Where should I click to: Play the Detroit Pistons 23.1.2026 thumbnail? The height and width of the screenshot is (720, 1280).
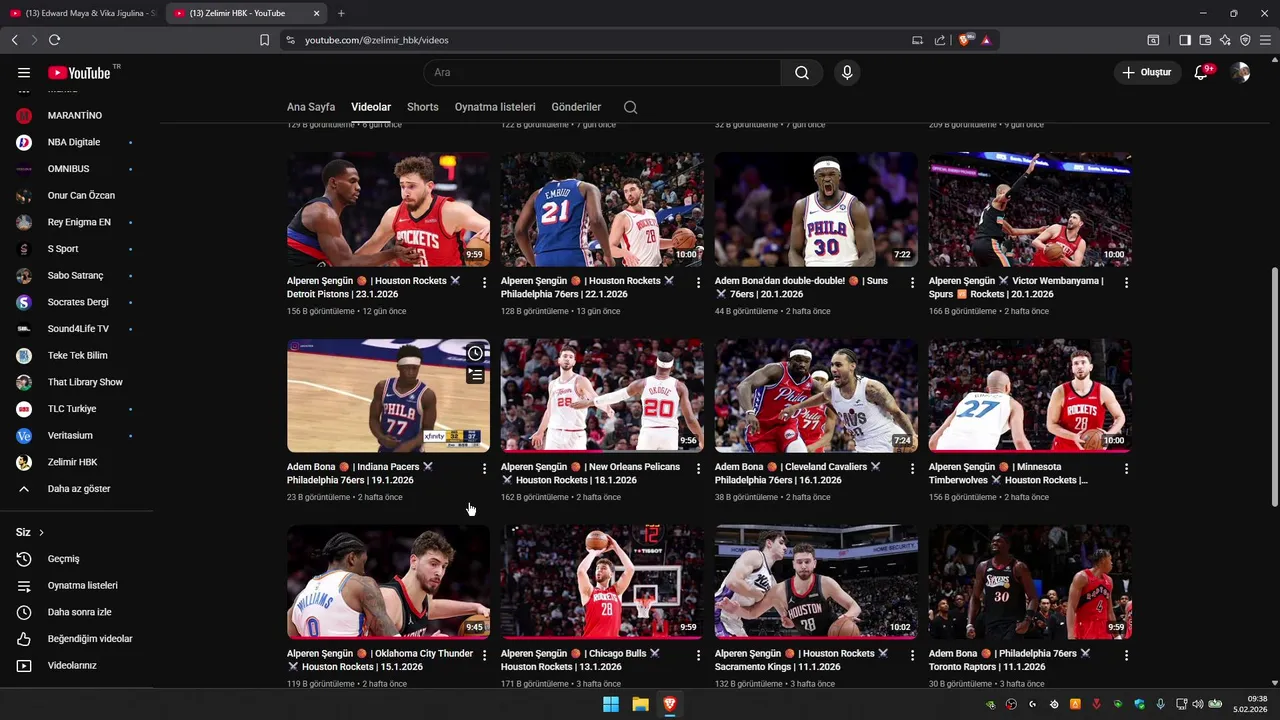pos(388,209)
